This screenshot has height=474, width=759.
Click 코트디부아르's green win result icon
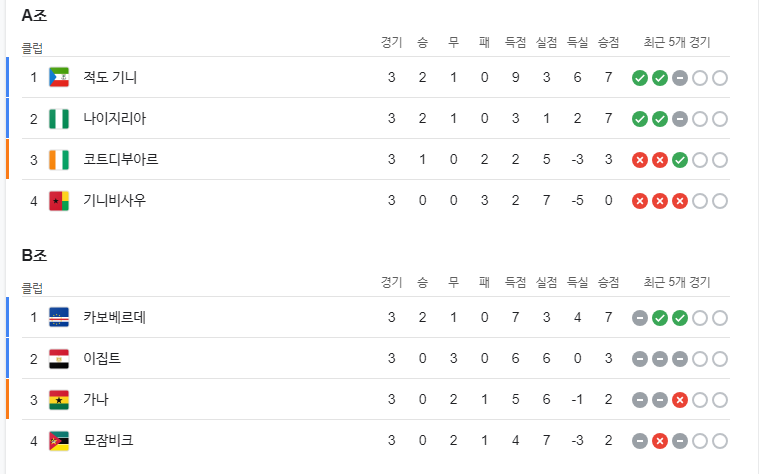(680, 160)
